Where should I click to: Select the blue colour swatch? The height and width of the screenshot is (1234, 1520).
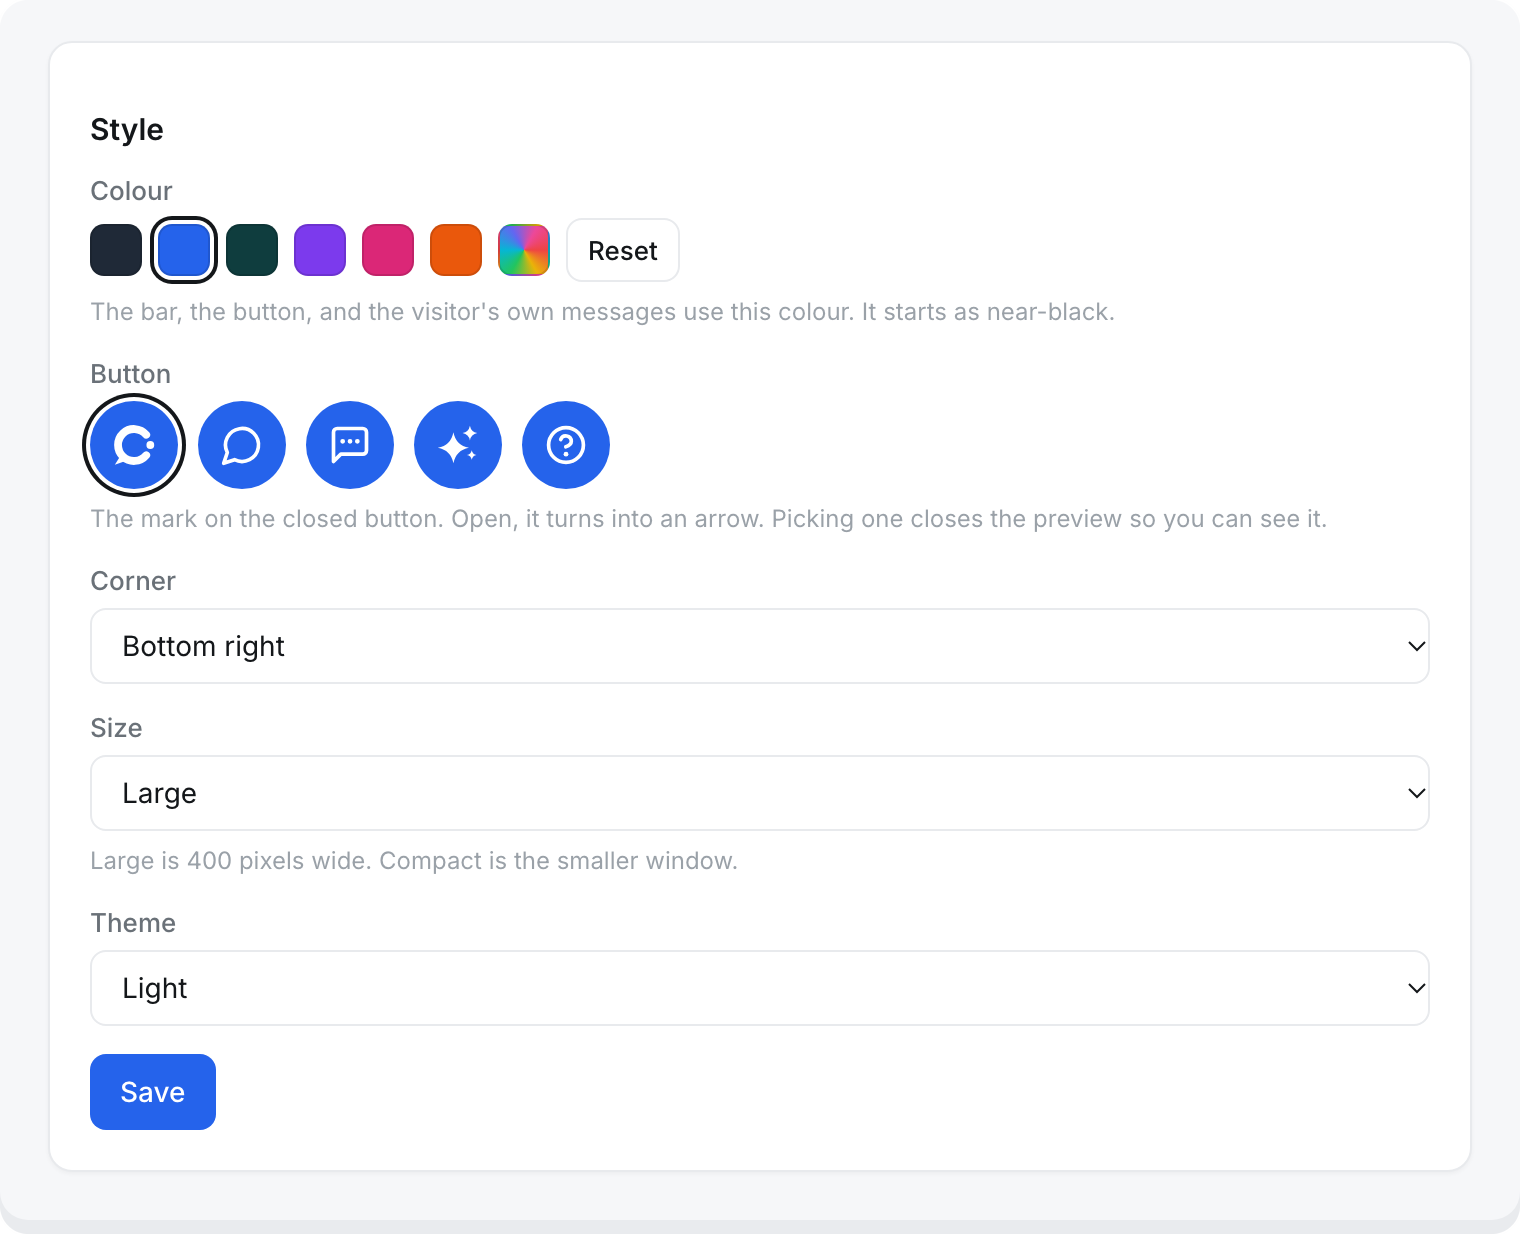click(x=184, y=250)
